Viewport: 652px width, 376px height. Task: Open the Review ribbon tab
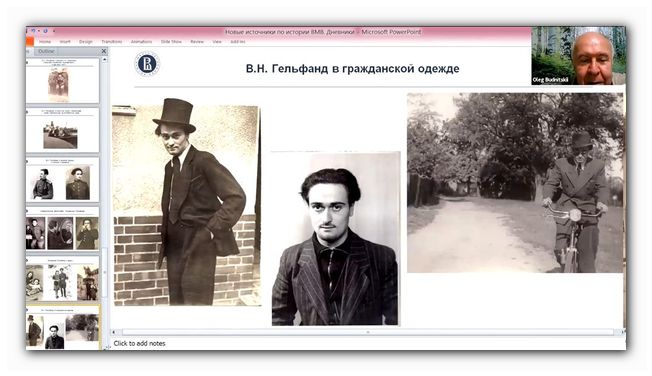pyautogui.click(x=197, y=42)
